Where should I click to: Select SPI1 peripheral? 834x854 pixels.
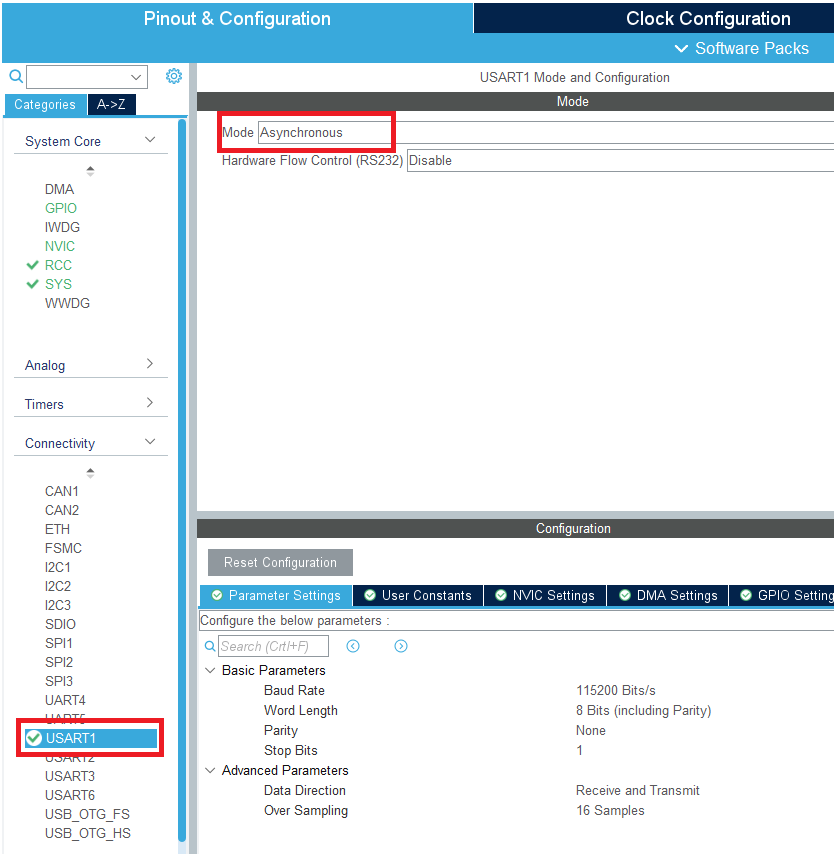[x=59, y=643]
